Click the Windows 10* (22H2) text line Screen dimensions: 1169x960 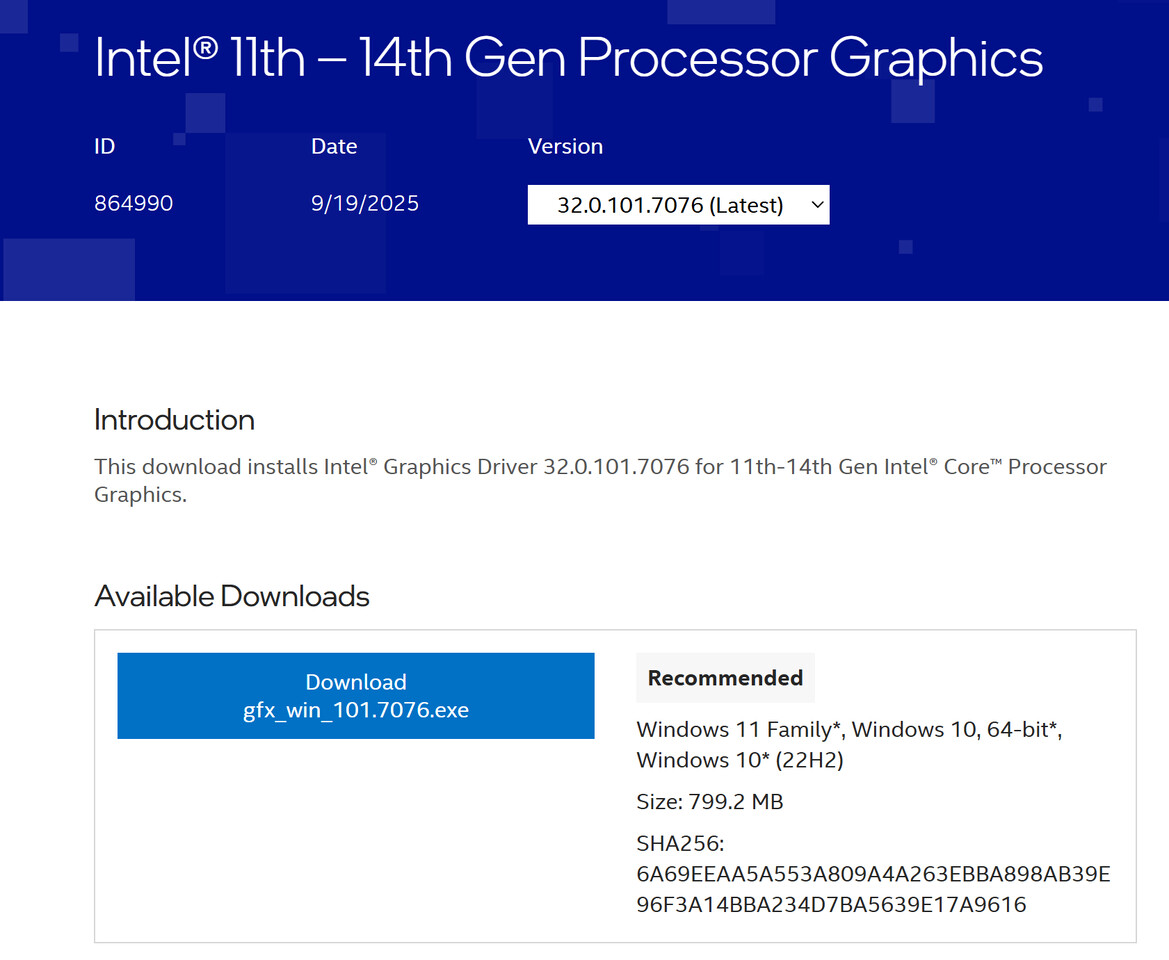tap(740, 760)
